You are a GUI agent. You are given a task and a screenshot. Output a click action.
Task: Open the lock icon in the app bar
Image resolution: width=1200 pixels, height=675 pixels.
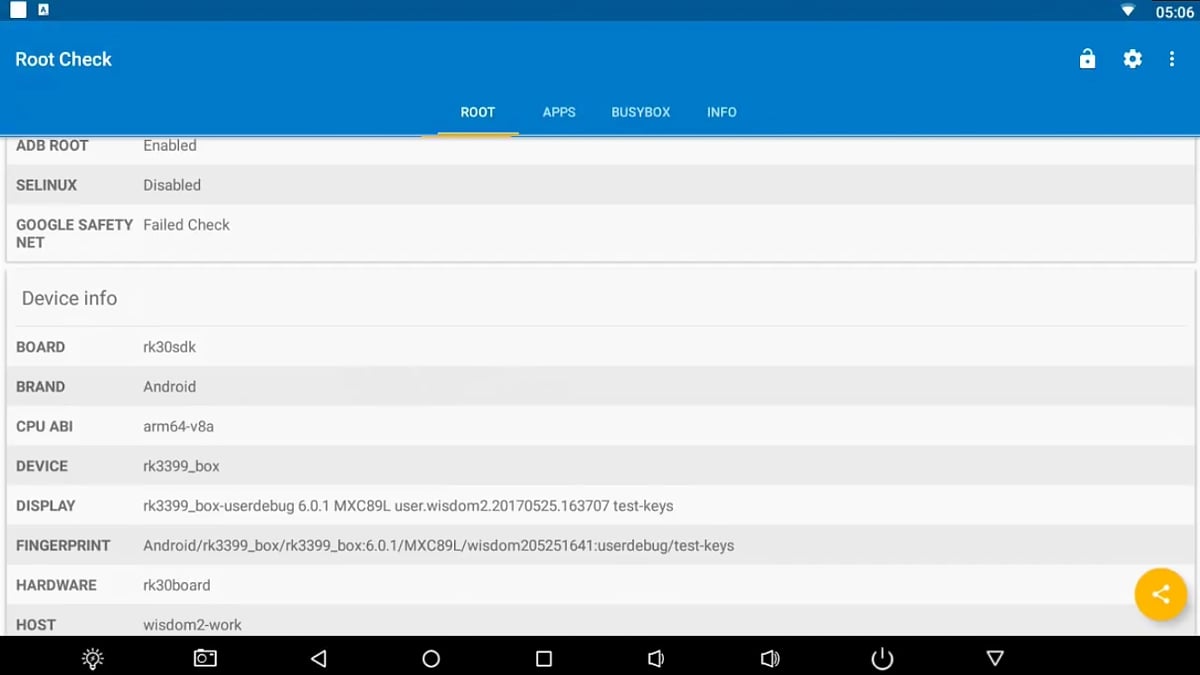pos(1086,59)
